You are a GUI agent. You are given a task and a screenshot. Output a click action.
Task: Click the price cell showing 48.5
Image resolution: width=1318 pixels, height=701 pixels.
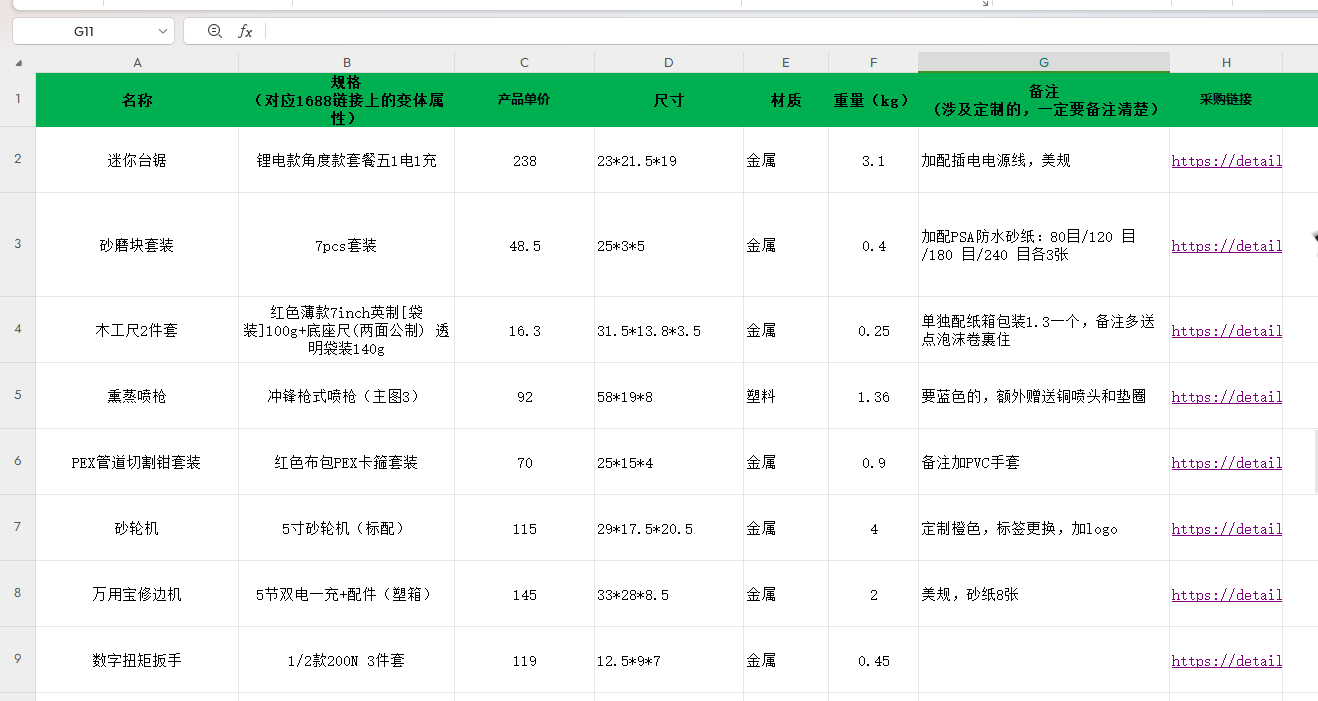click(524, 245)
